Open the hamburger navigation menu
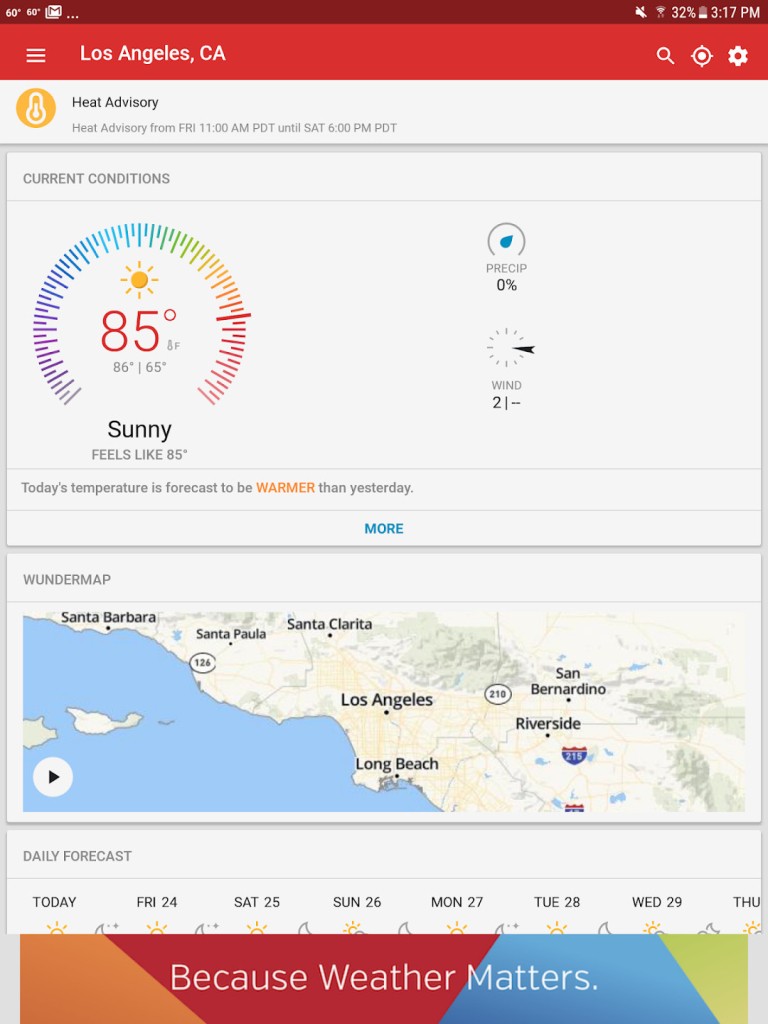 click(36, 55)
